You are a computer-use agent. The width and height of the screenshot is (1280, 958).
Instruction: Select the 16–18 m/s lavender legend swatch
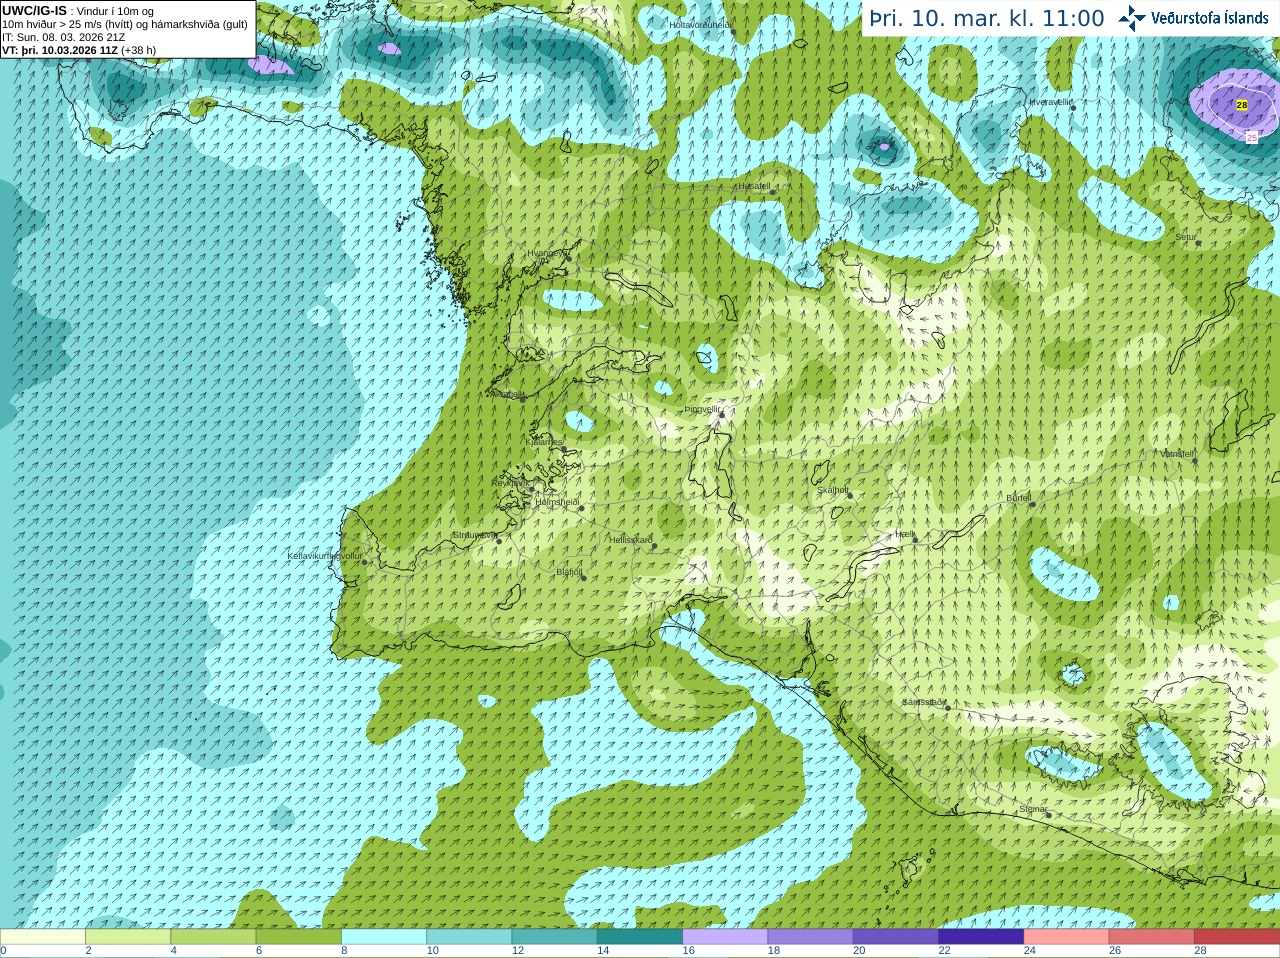pos(725,937)
